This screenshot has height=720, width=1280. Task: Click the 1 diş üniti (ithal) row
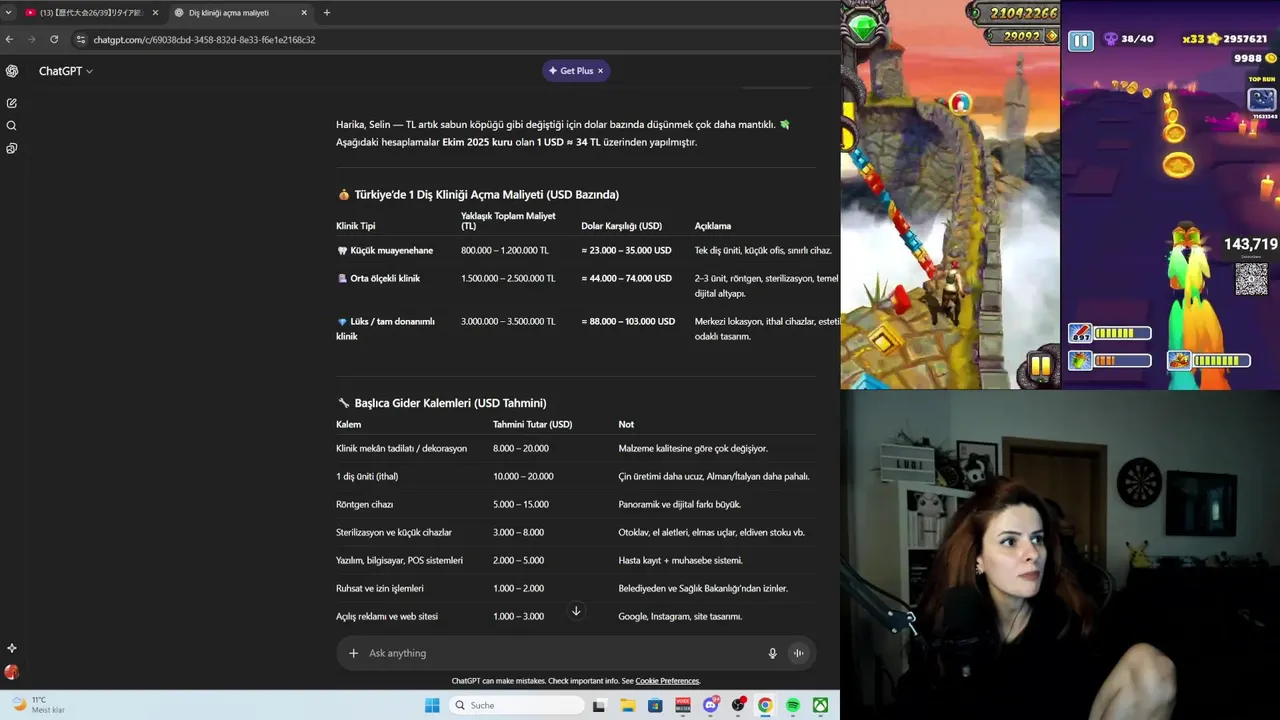point(575,476)
